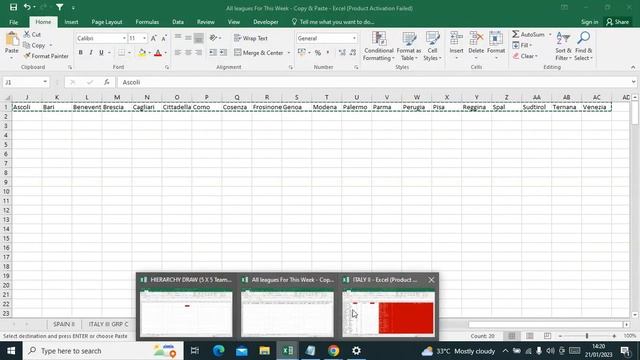Image resolution: width=640 pixels, height=360 pixels.
Task: Expand the Merge & Center dropdown arrow
Action: [289, 53]
